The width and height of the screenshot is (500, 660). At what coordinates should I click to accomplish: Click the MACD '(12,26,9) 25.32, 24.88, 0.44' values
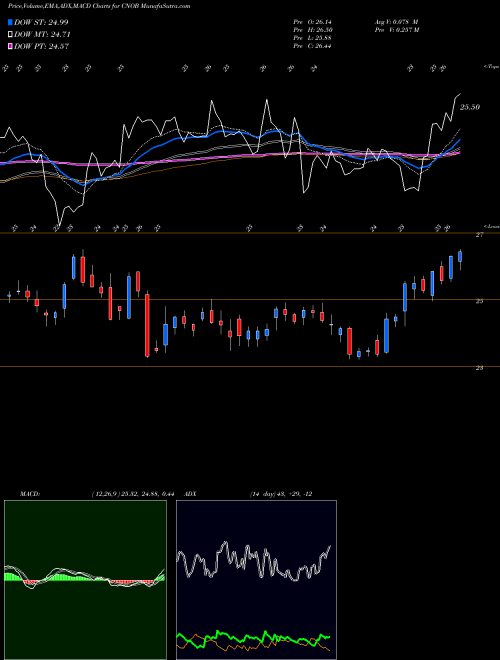pyautogui.click(x=133, y=494)
